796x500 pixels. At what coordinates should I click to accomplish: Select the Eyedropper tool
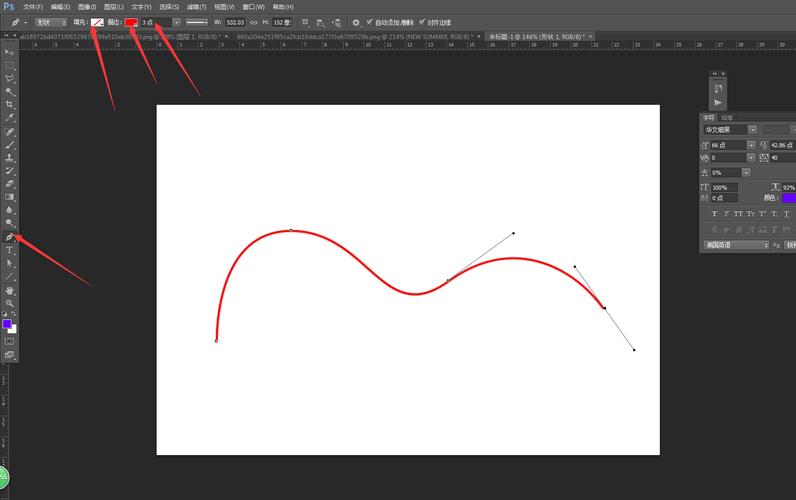coord(9,118)
